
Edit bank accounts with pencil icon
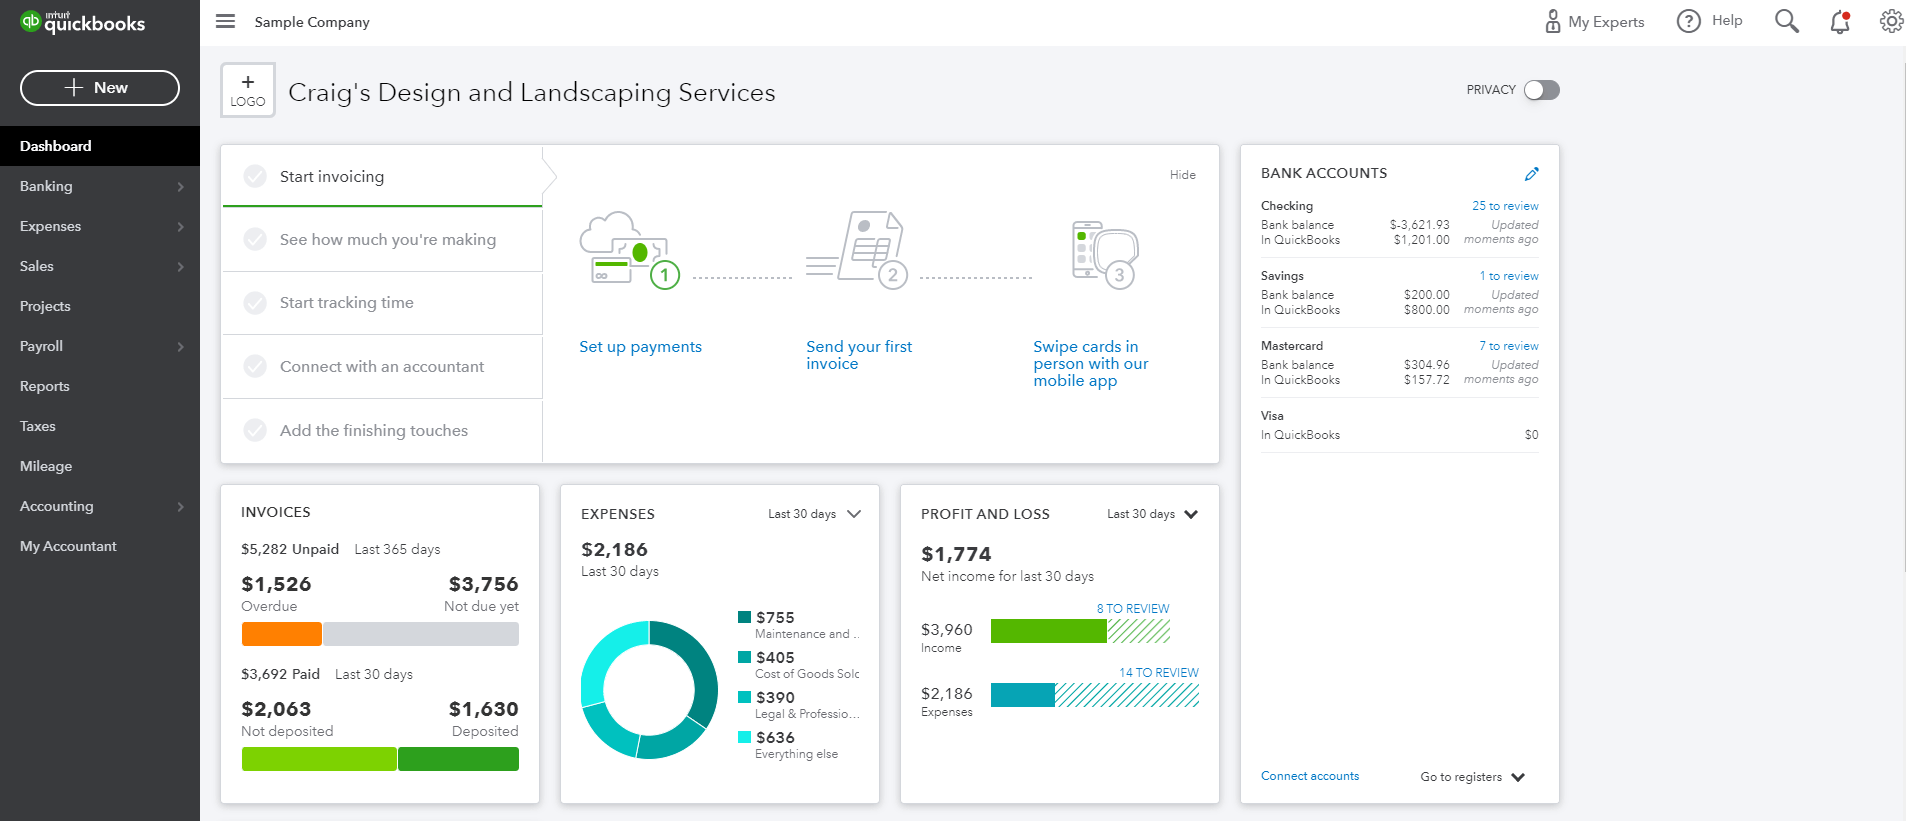[x=1531, y=173]
